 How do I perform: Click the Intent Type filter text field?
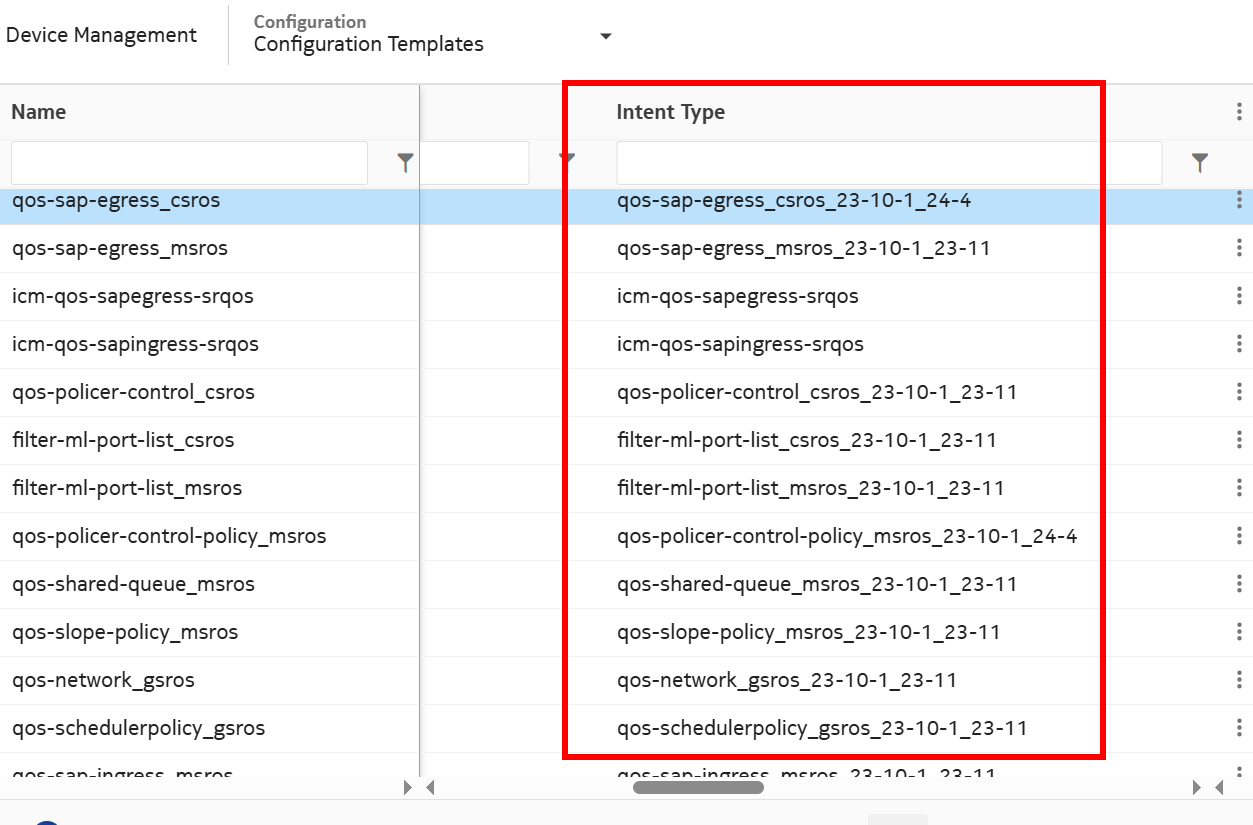(x=888, y=163)
